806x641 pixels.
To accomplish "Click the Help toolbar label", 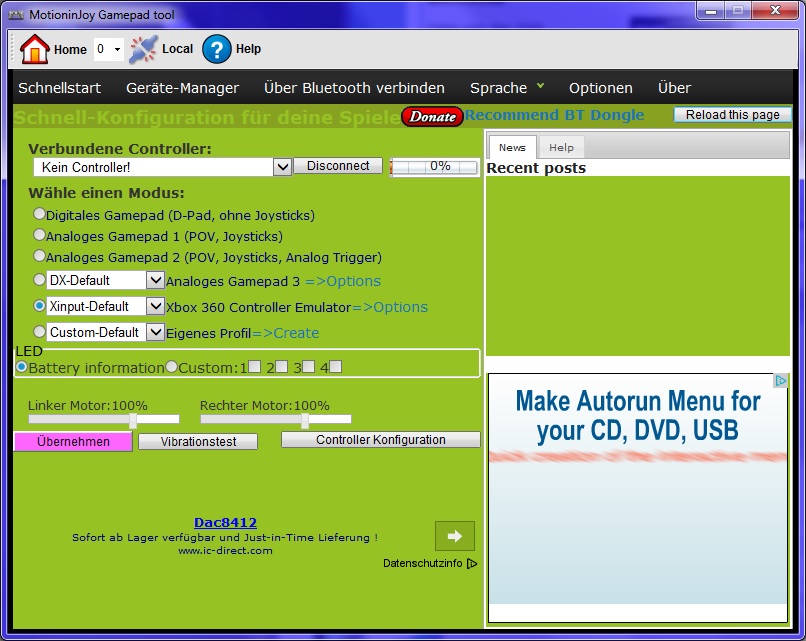I will (x=248, y=49).
